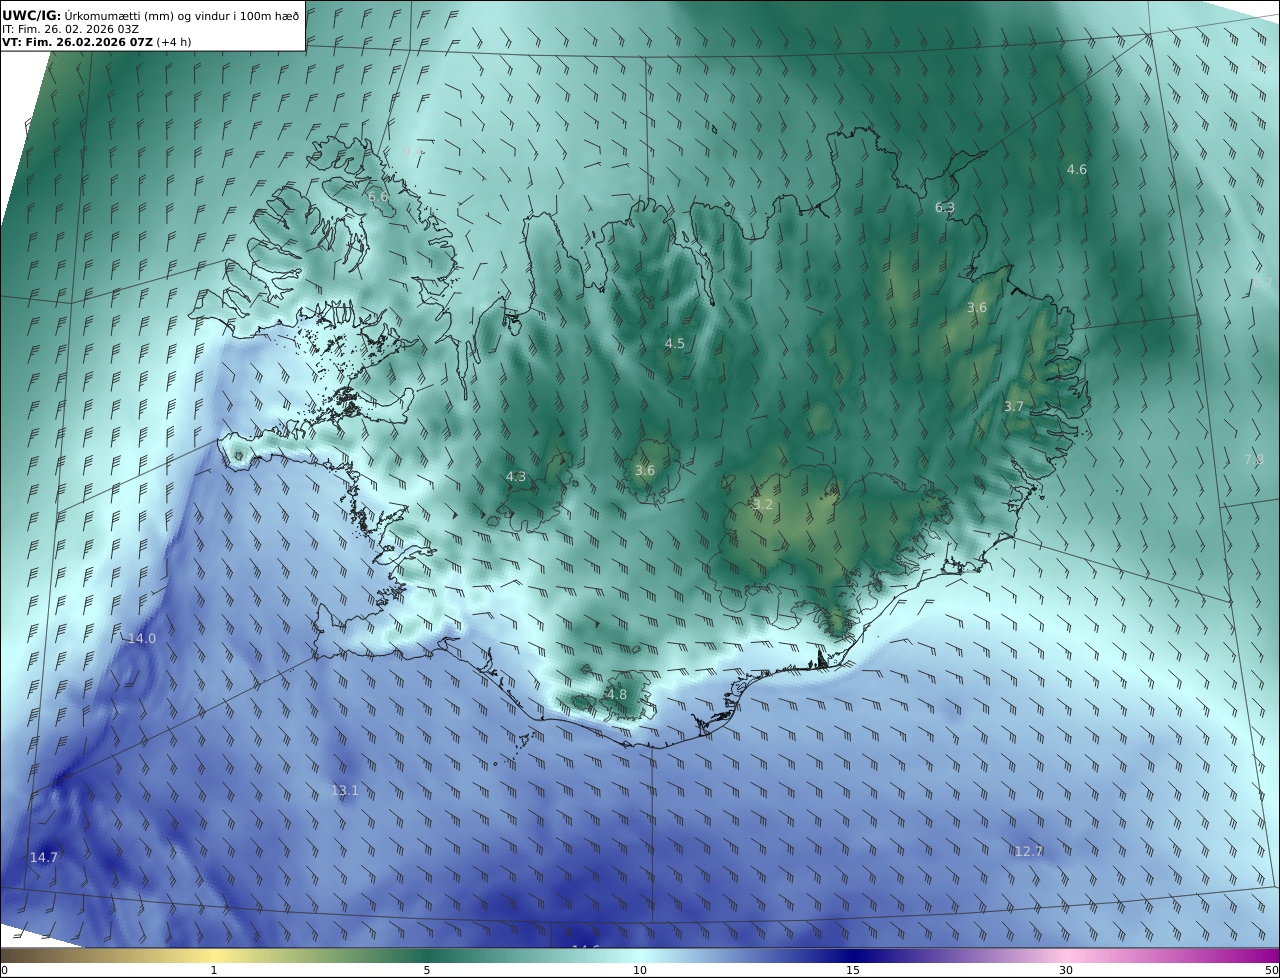Click the 4.3 value label on the map
1280x978 pixels.
[516, 477]
